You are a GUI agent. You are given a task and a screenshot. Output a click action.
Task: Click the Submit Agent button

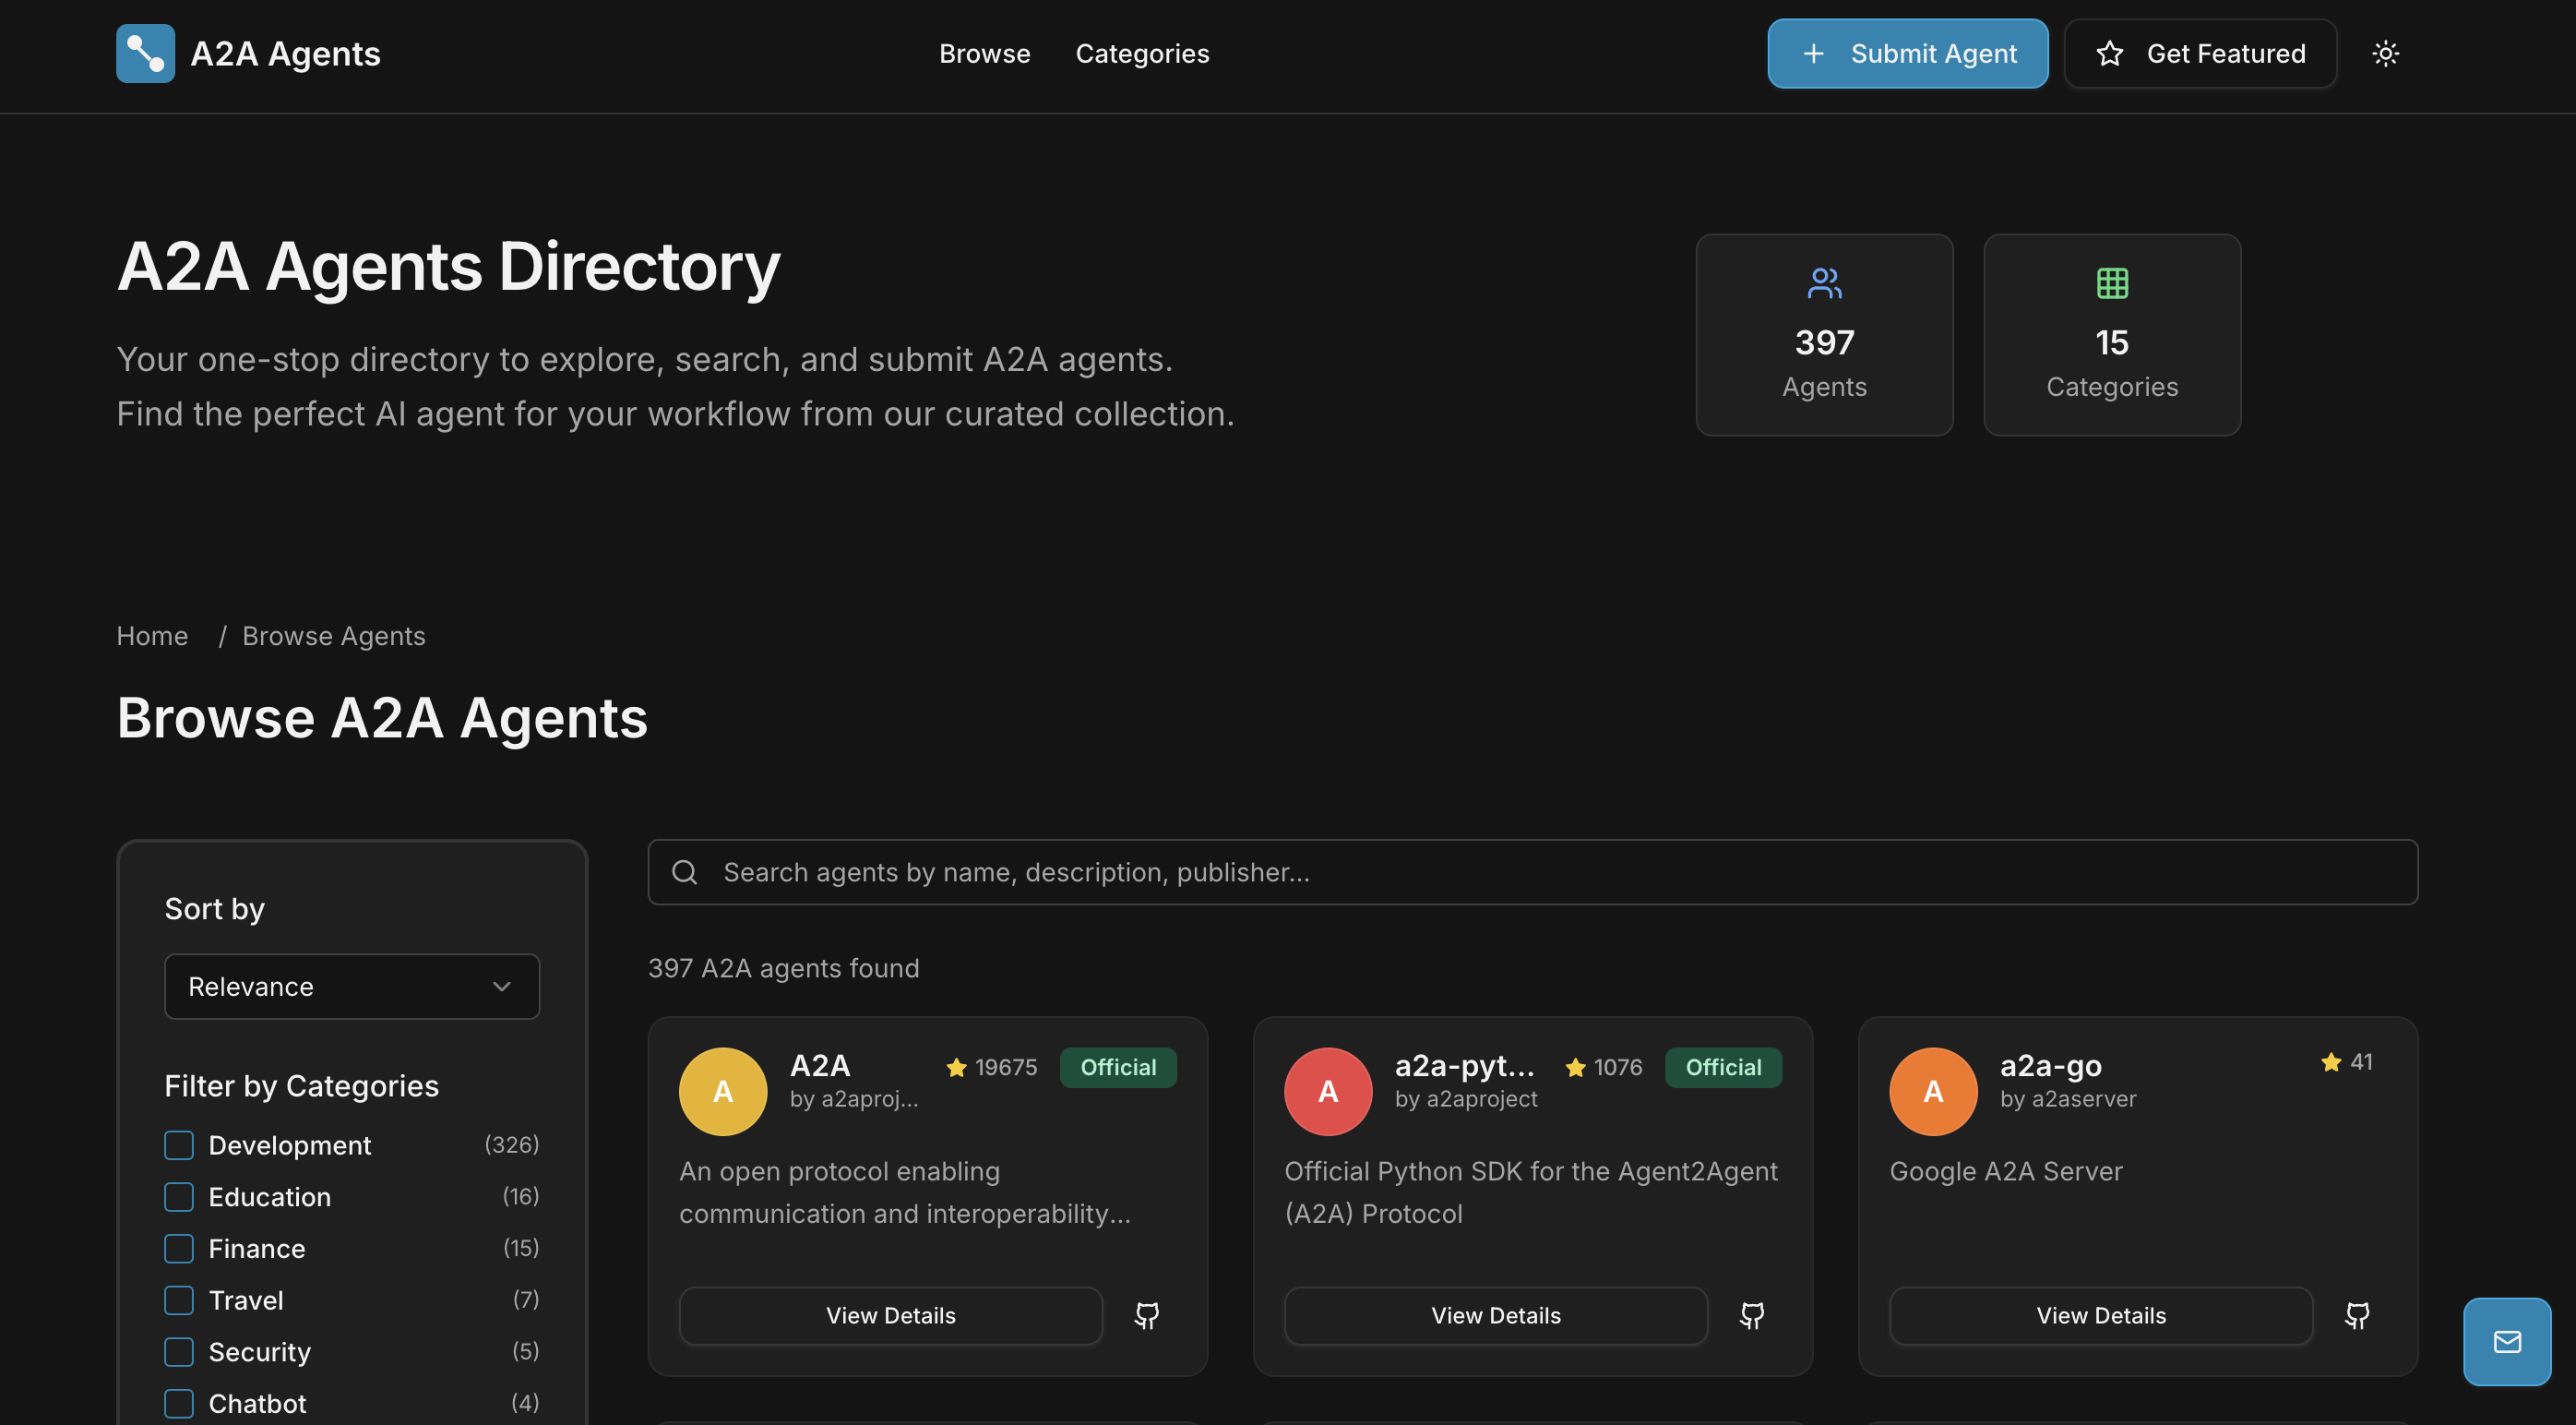1906,53
